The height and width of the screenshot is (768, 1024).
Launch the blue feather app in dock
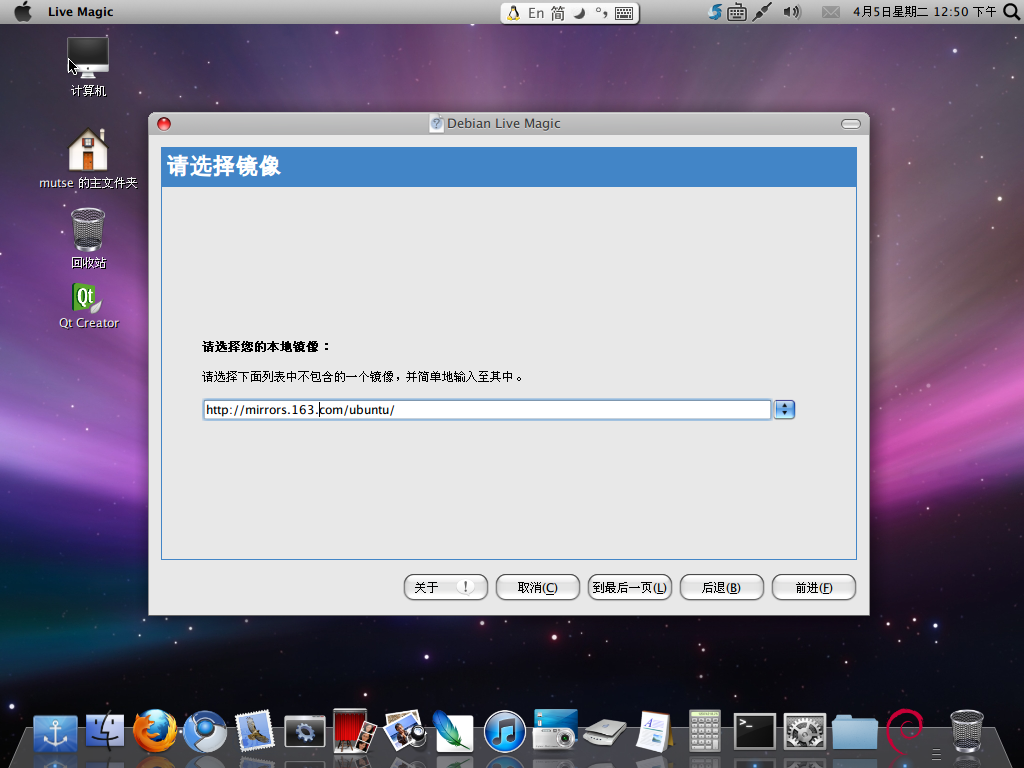(x=453, y=730)
